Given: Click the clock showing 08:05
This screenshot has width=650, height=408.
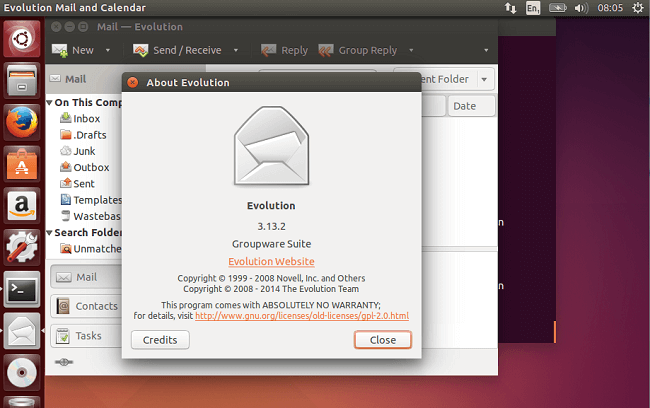Looking at the screenshot, I should click(610, 8).
